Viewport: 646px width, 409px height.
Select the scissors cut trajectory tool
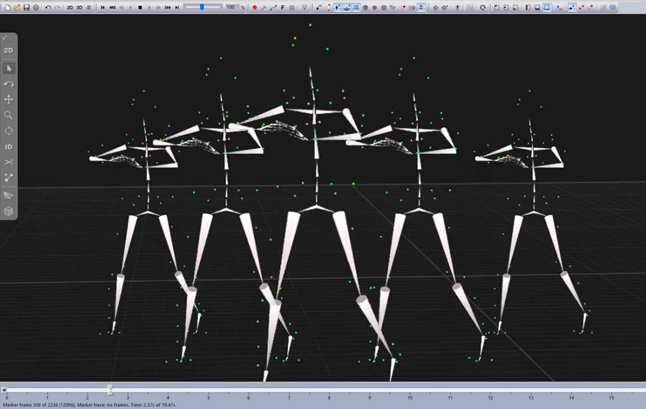(x=9, y=162)
